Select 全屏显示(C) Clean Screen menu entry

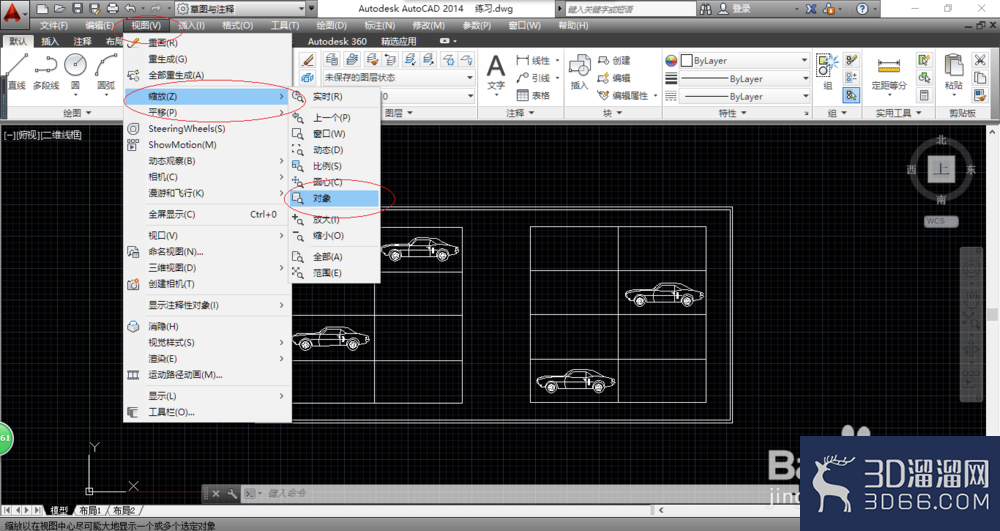click(x=207, y=214)
